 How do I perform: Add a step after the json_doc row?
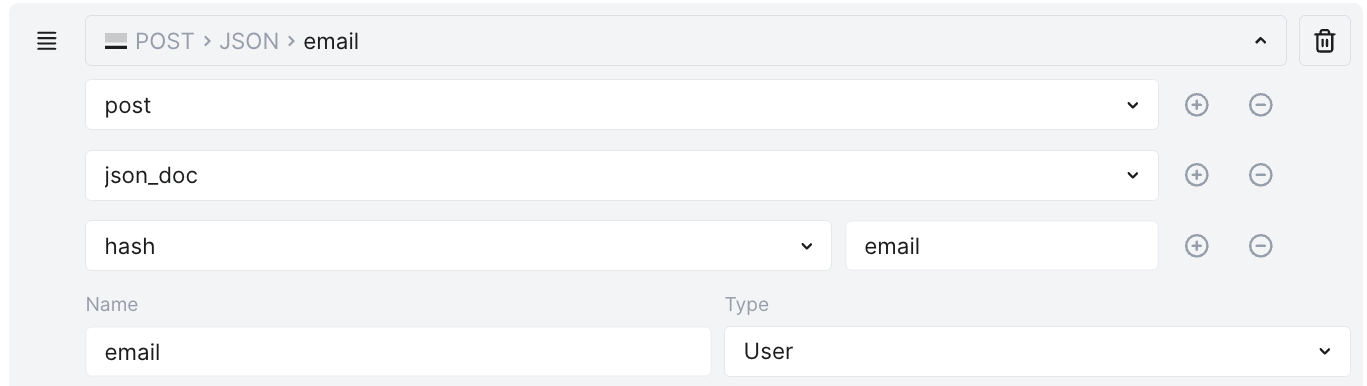1196,175
